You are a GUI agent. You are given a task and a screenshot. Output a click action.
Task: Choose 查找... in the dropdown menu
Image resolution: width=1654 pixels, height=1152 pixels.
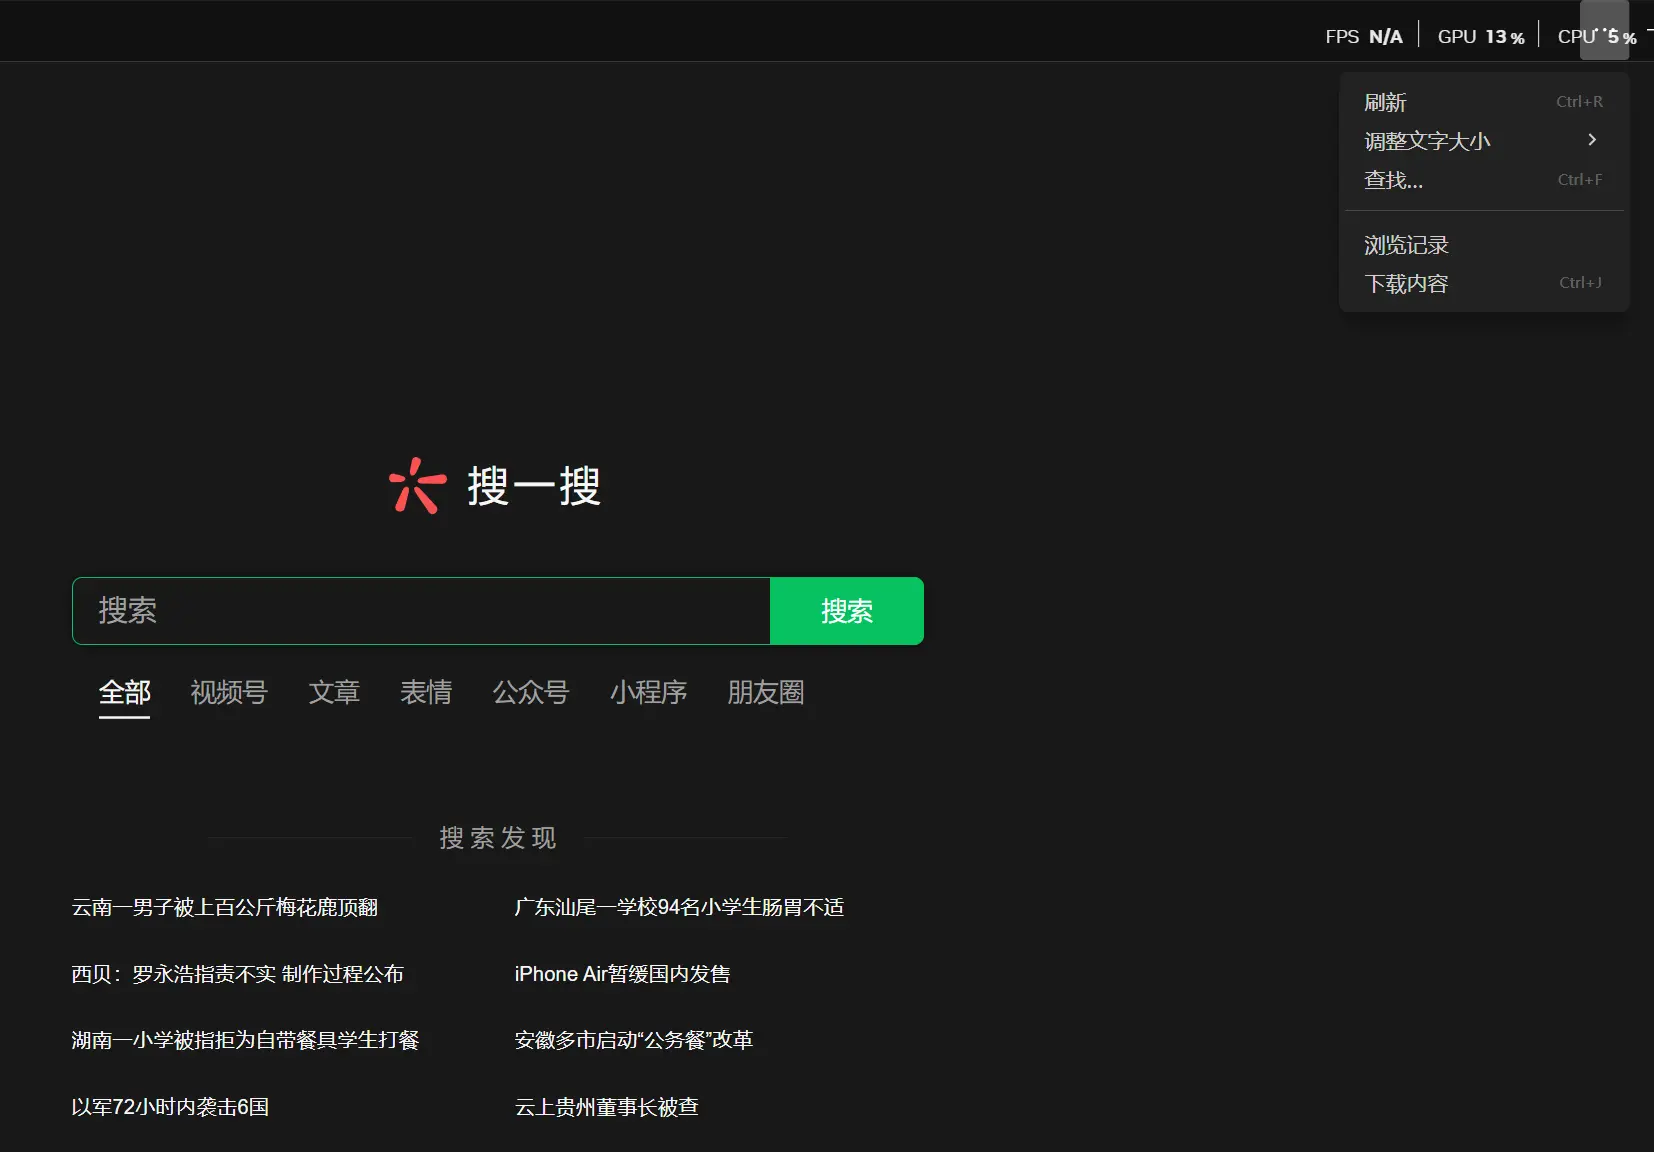(x=1393, y=180)
